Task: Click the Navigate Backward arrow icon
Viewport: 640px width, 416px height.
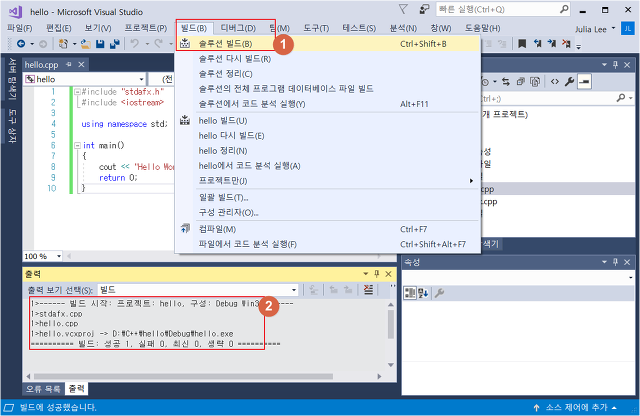Action: point(21,44)
